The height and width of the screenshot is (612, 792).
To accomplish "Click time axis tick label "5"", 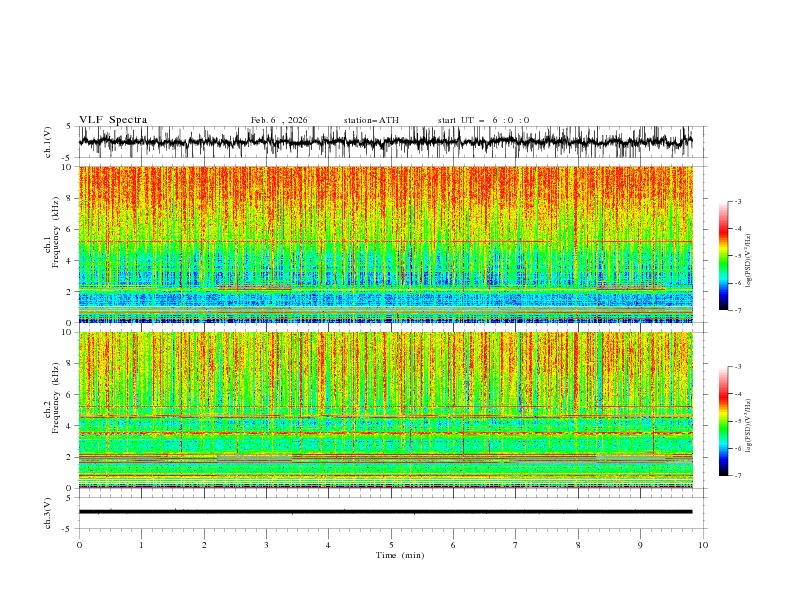I will 391,545.
